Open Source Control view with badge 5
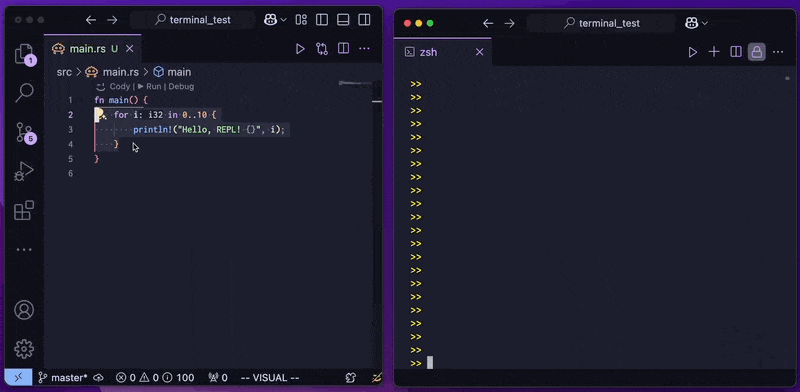Screen dimensions: 800x392 [24, 132]
